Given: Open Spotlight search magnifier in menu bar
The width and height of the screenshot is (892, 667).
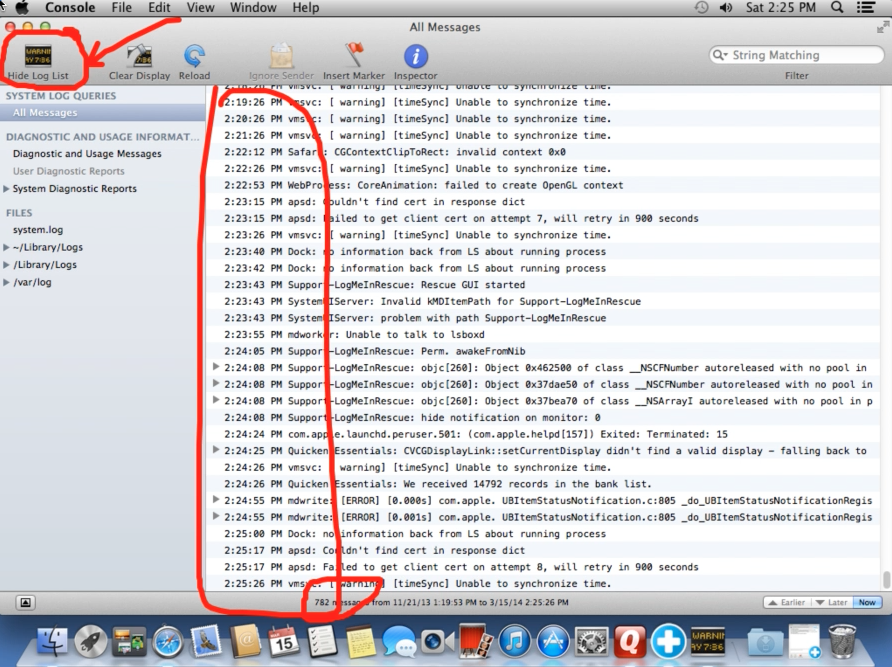Looking at the screenshot, I should [x=837, y=7].
